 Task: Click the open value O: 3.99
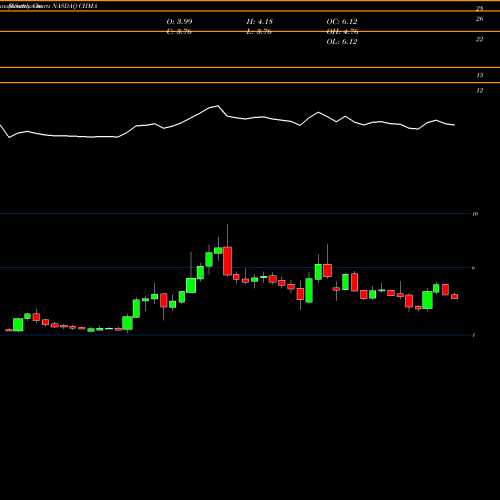coord(179,22)
